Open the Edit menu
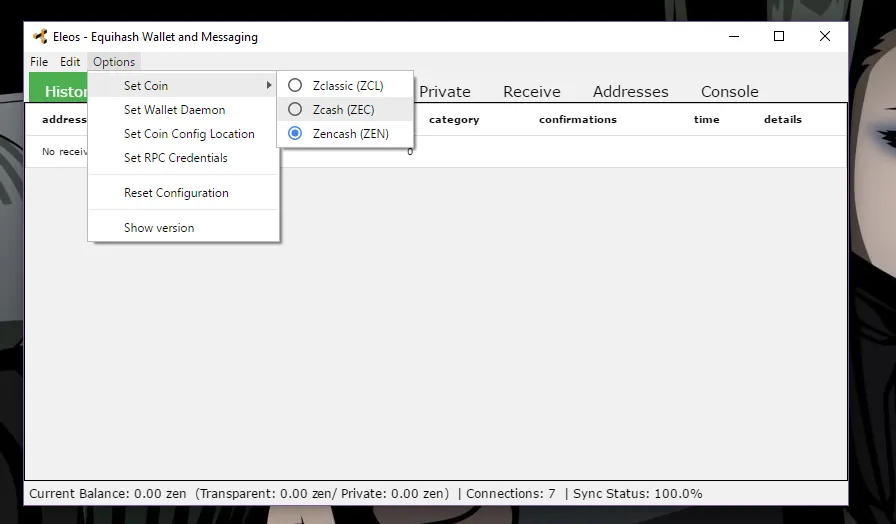The height and width of the screenshot is (524, 896). tap(70, 62)
